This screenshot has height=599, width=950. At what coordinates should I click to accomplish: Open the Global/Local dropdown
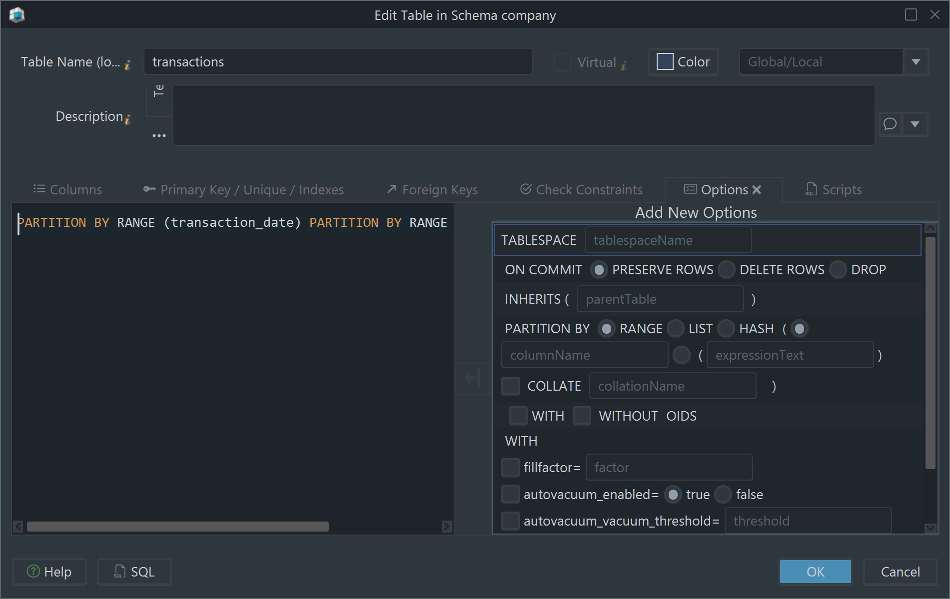click(916, 62)
